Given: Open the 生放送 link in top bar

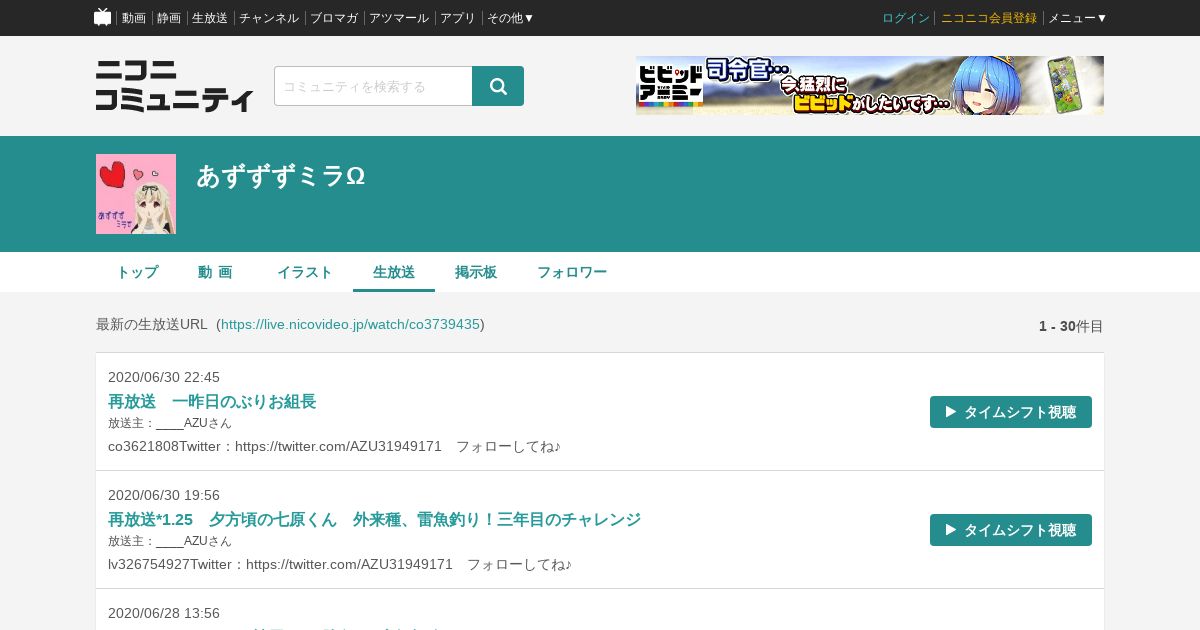Looking at the screenshot, I should (210, 18).
